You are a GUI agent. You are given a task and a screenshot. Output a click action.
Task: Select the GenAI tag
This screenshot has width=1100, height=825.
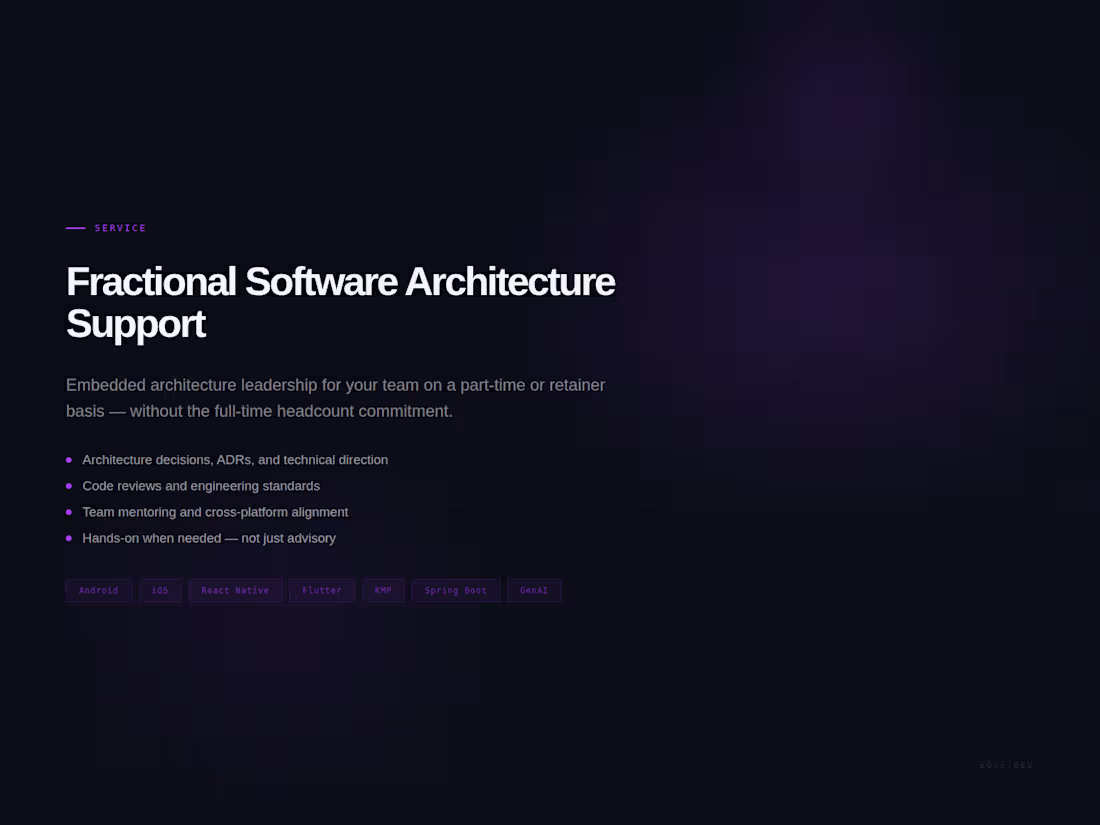point(534,590)
